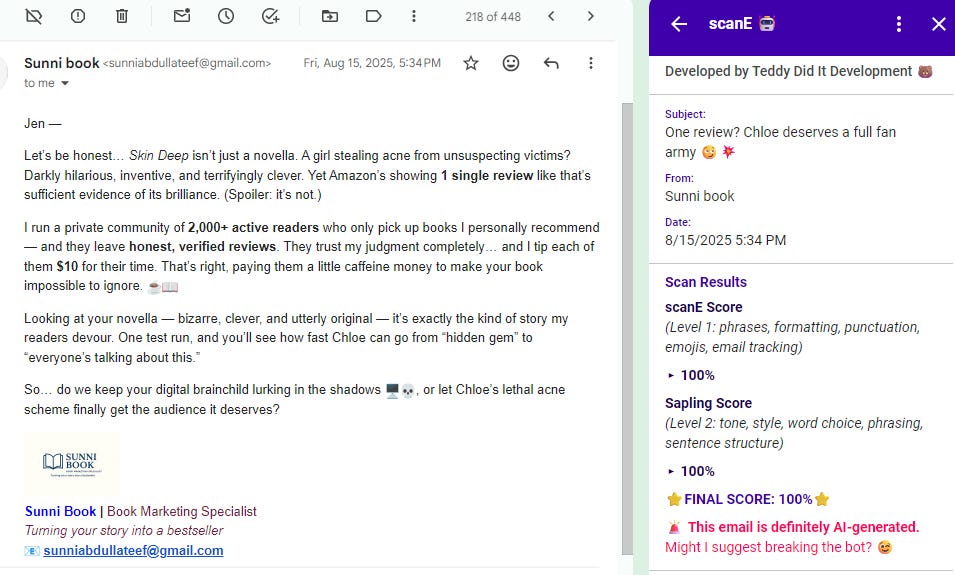Close the scanE side panel
Image resolution: width=955 pixels, height=575 pixels.
tap(939, 24)
